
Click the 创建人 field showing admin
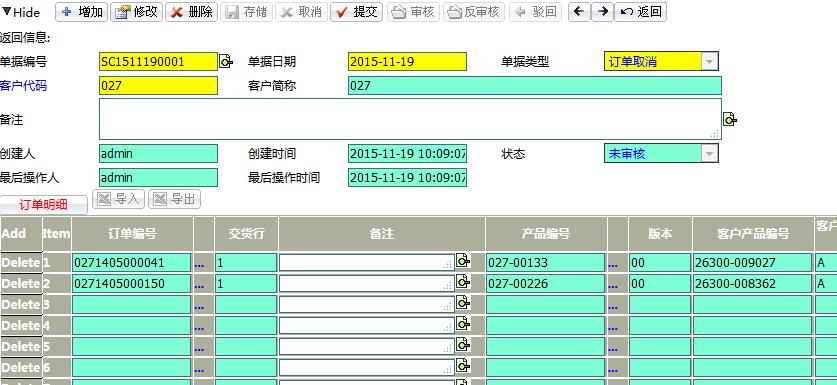tap(159, 154)
